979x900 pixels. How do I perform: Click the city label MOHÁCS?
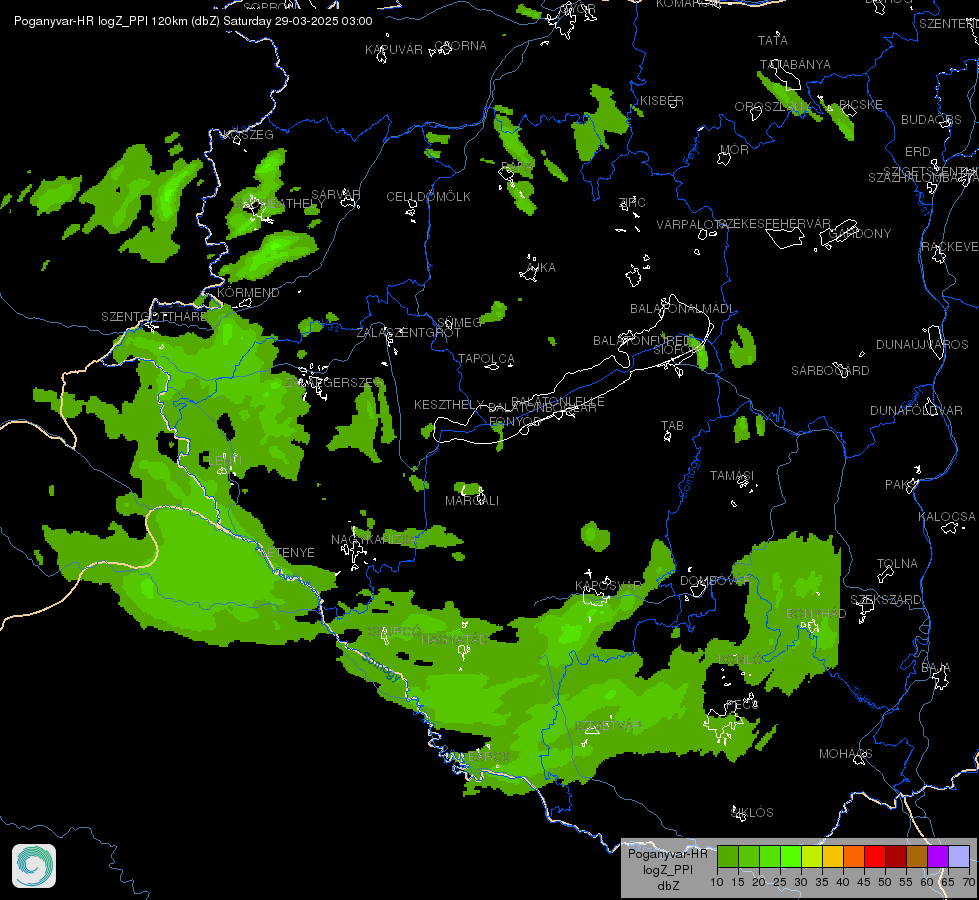(845, 754)
